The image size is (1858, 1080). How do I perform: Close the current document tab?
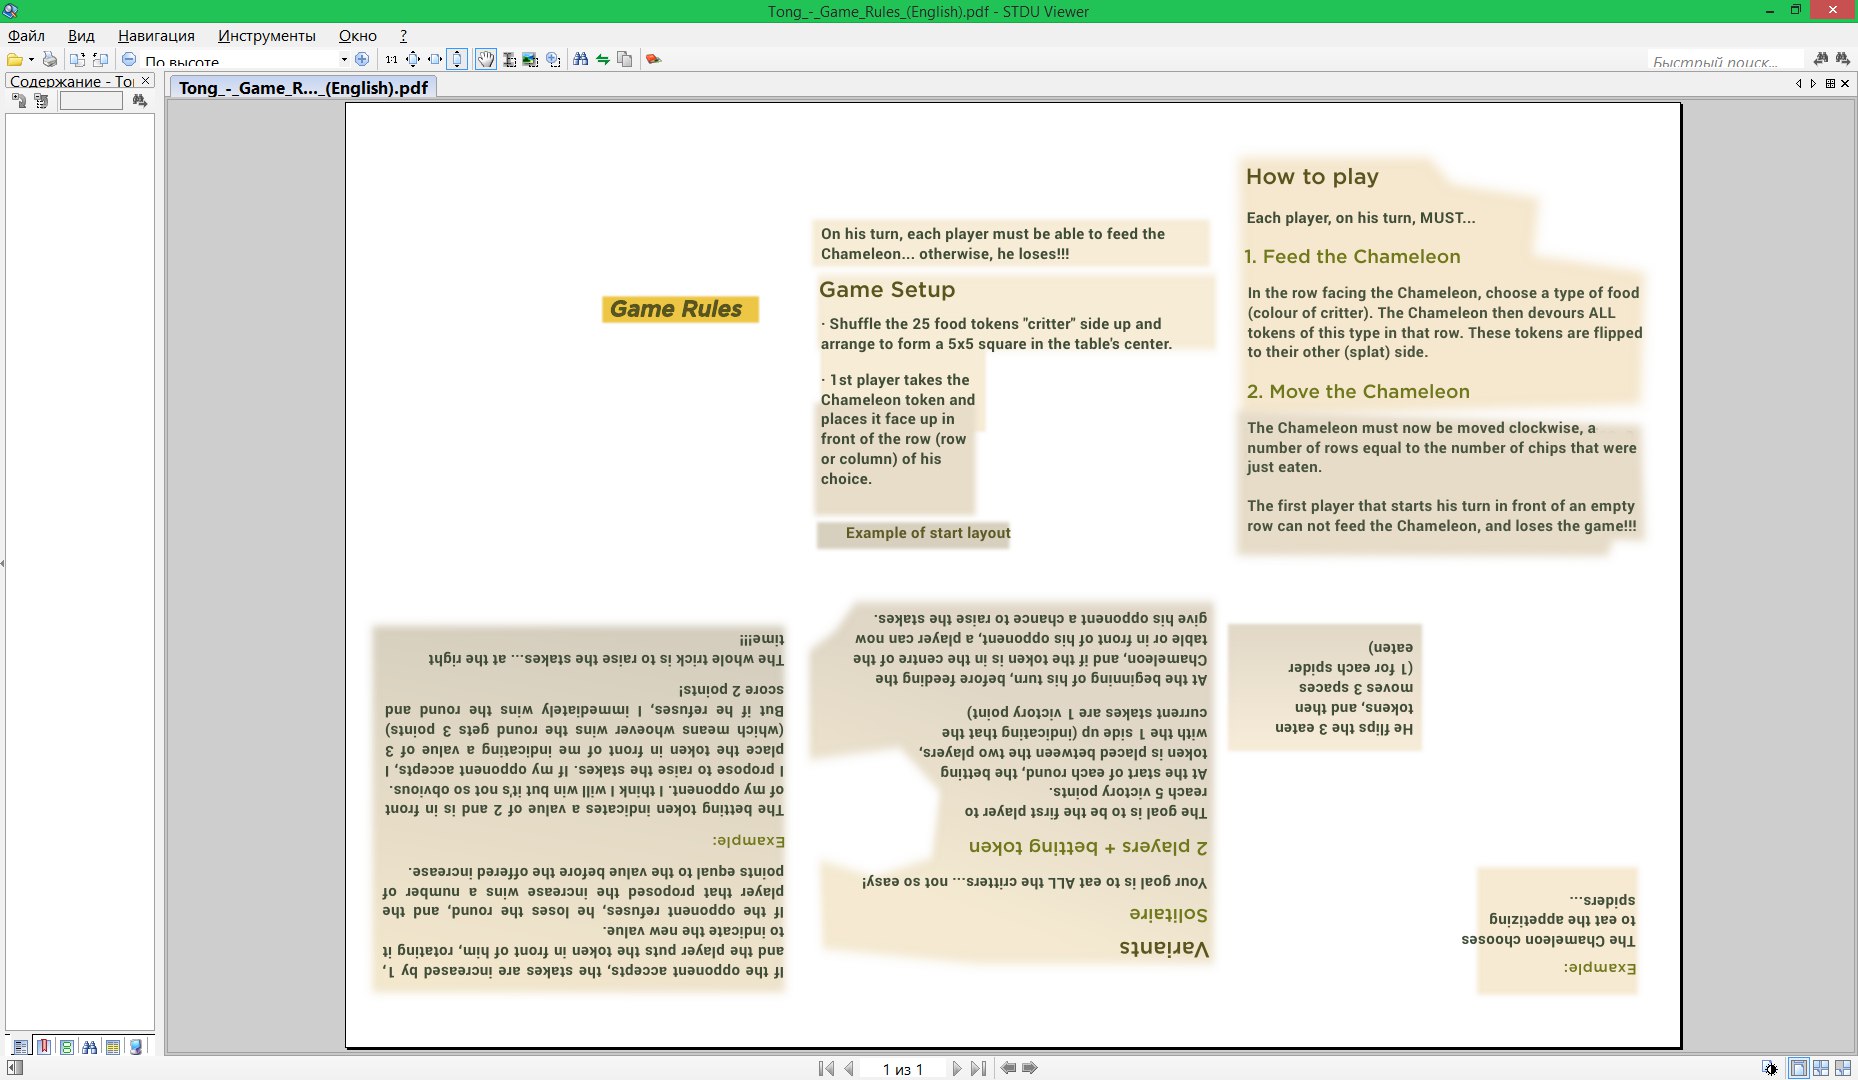tap(1845, 83)
